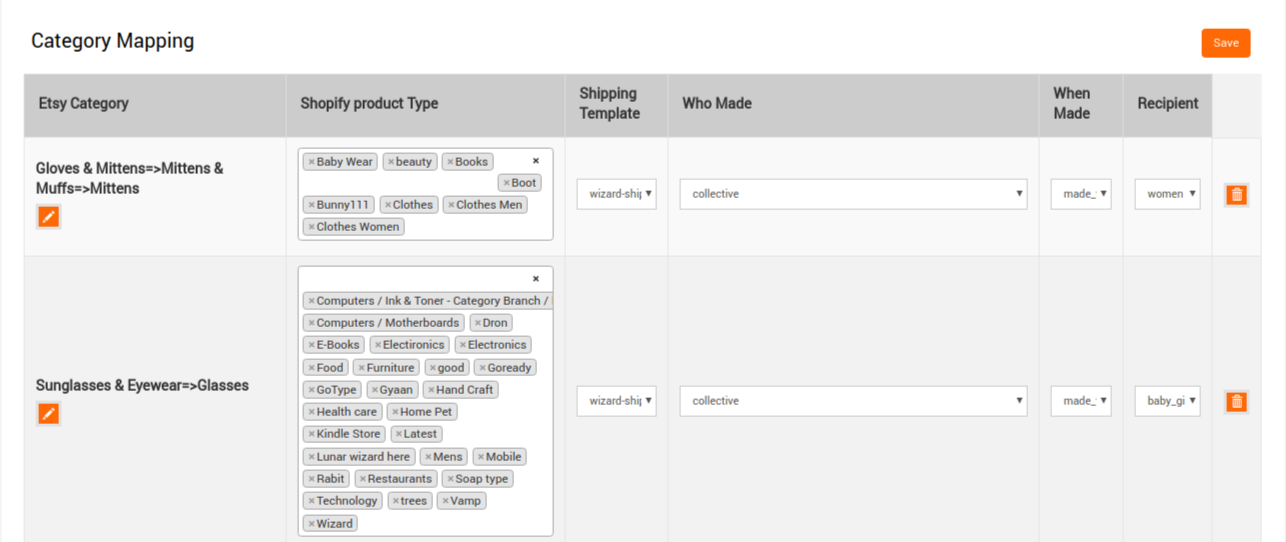Delete the Sunglasses & Eyewear mapping row
This screenshot has height=542, width=1286.
tap(1236, 402)
